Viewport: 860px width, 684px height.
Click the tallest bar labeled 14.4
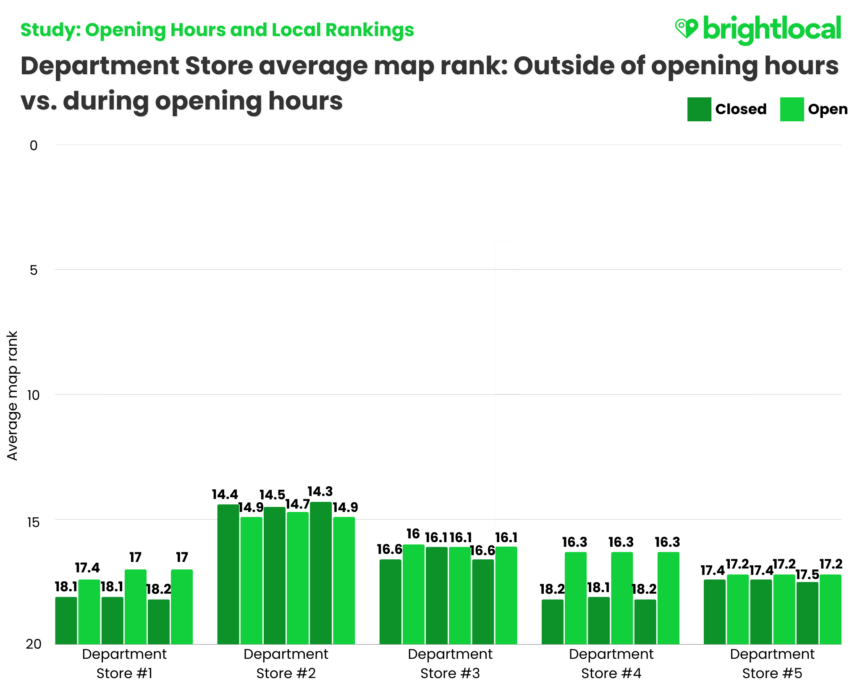(226, 570)
